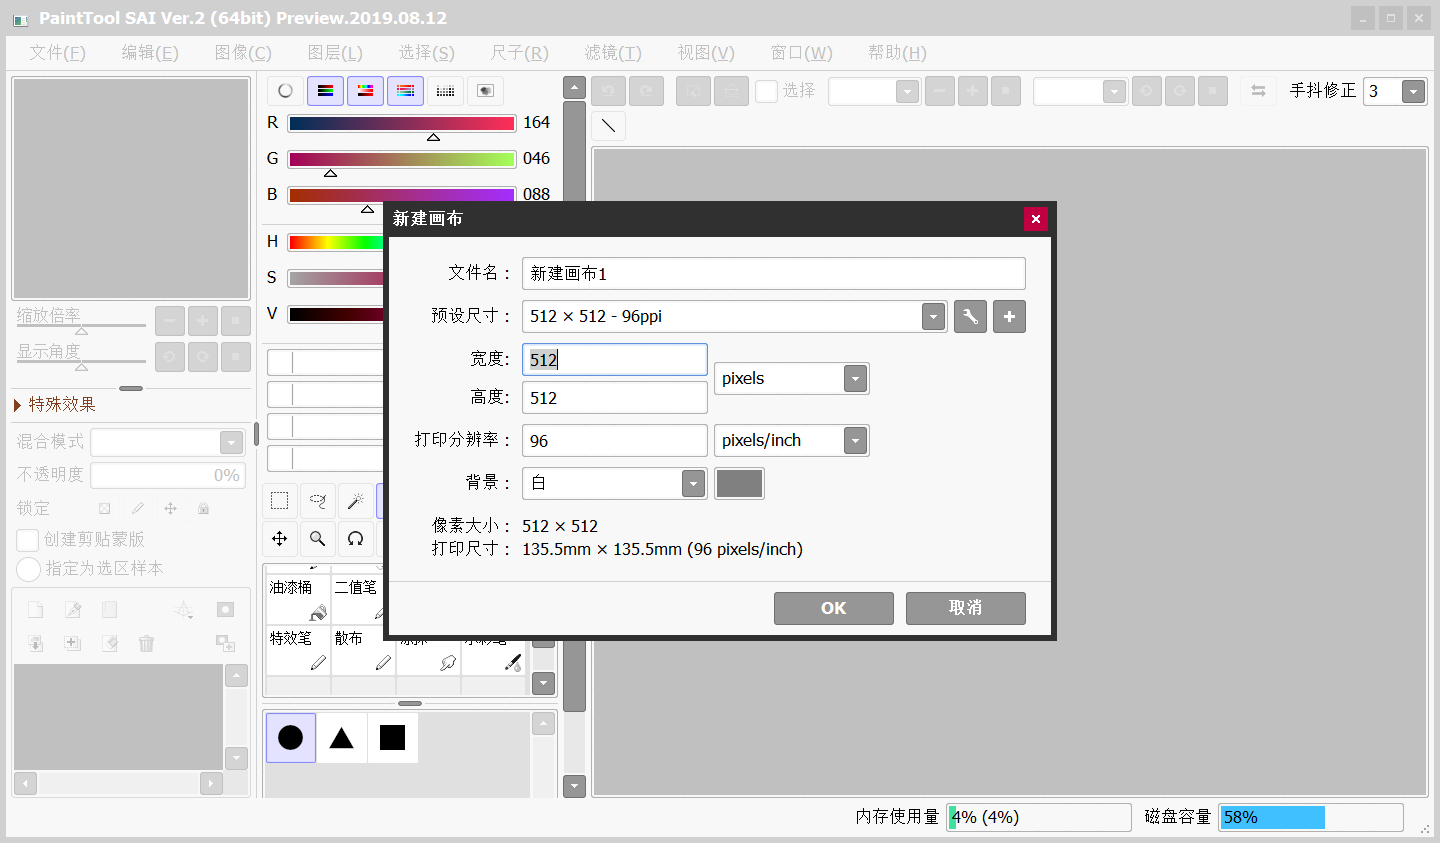Open the 编辑(E) menu
The height and width of the screenshot is (843, 1440).
pos(150,53)
